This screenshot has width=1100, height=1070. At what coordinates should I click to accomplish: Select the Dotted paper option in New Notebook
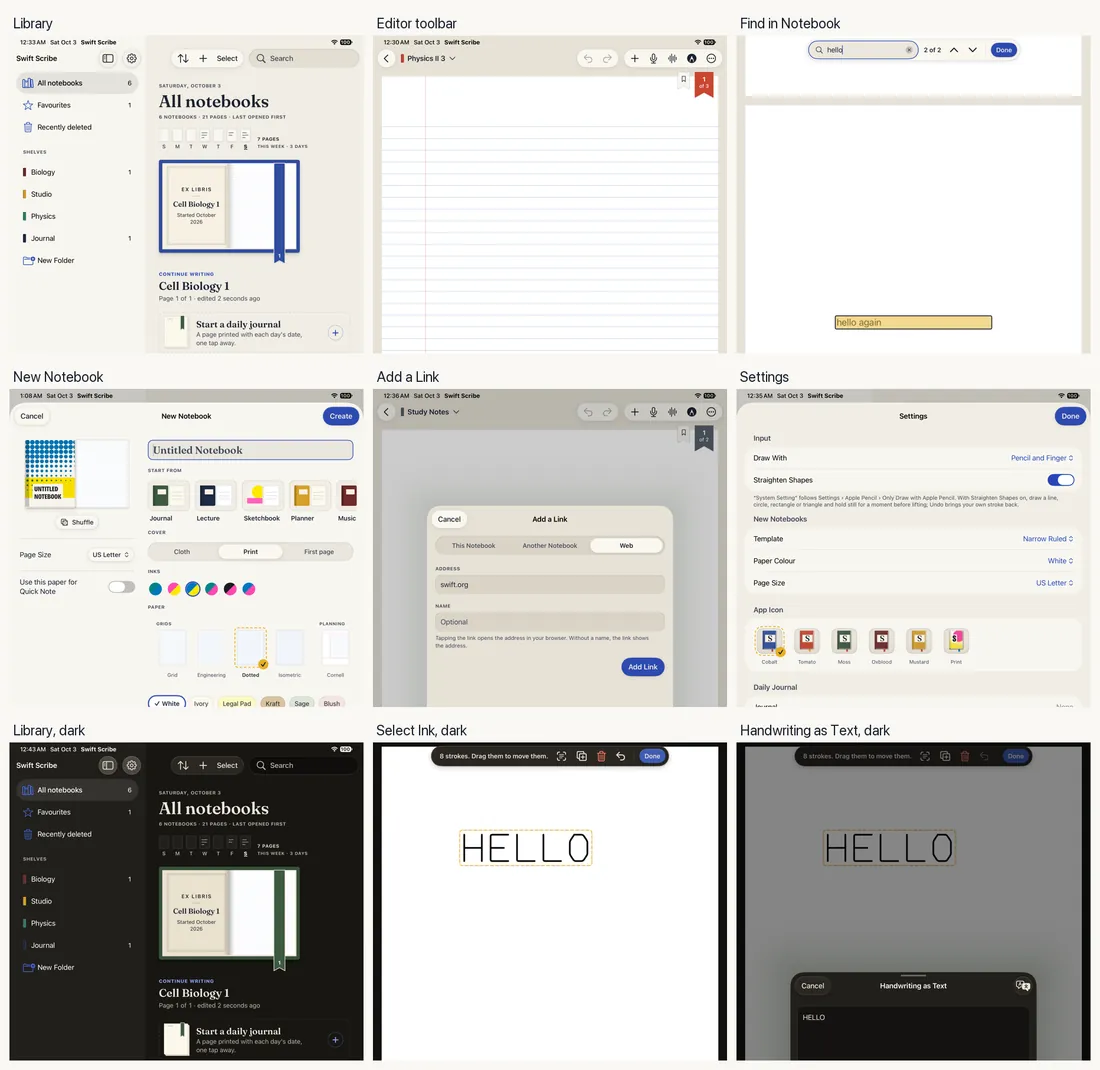[250, 653]
